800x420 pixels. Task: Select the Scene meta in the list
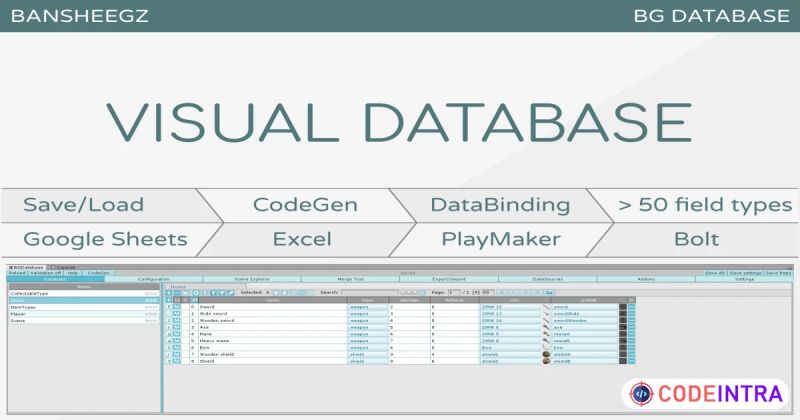[x=84, y=320]
